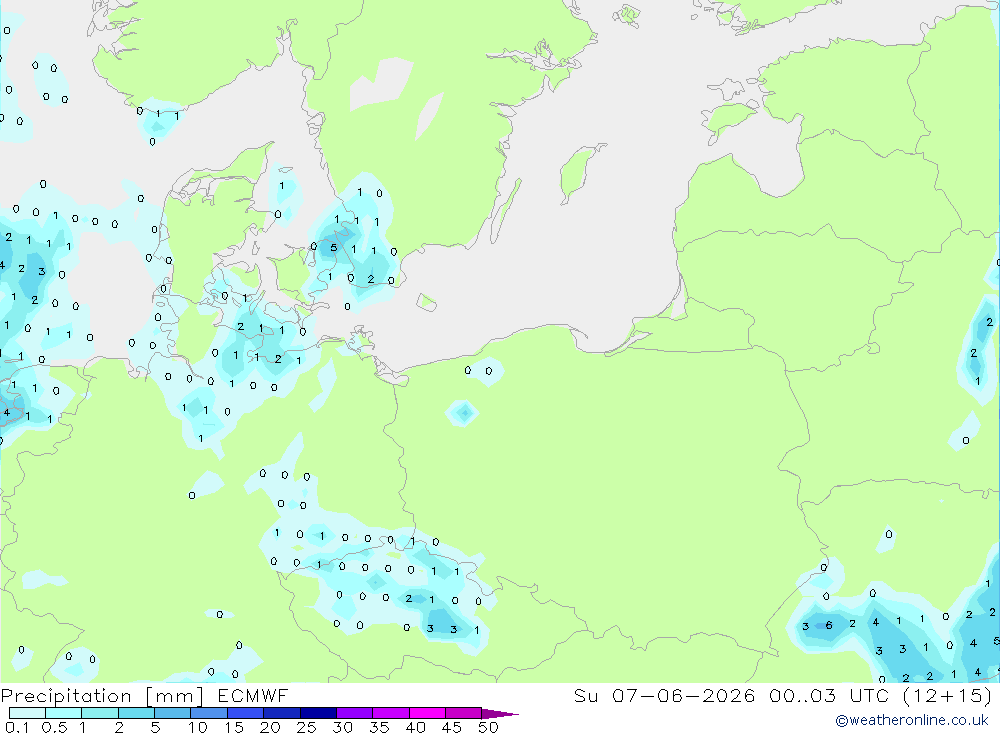Click the 20–25 mm dark blue legend segment
This screenshot has width=1000, height=733.
coord(282,713)
